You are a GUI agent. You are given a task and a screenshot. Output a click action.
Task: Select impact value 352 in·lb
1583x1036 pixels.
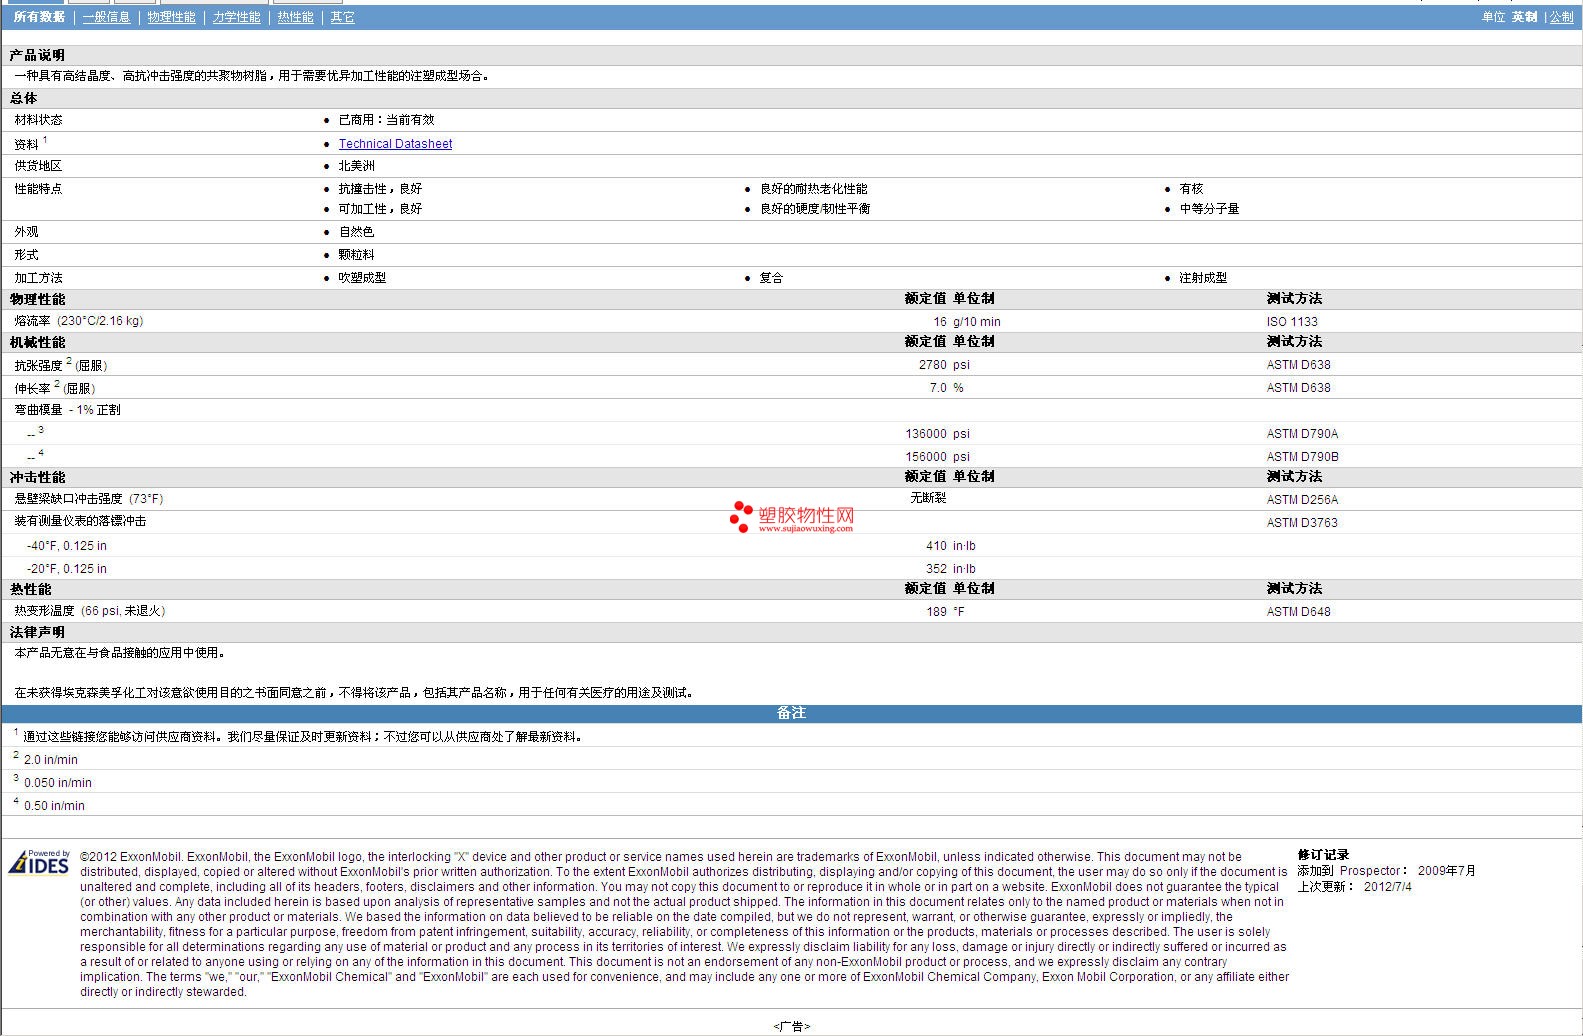click(x=950, y=569)
